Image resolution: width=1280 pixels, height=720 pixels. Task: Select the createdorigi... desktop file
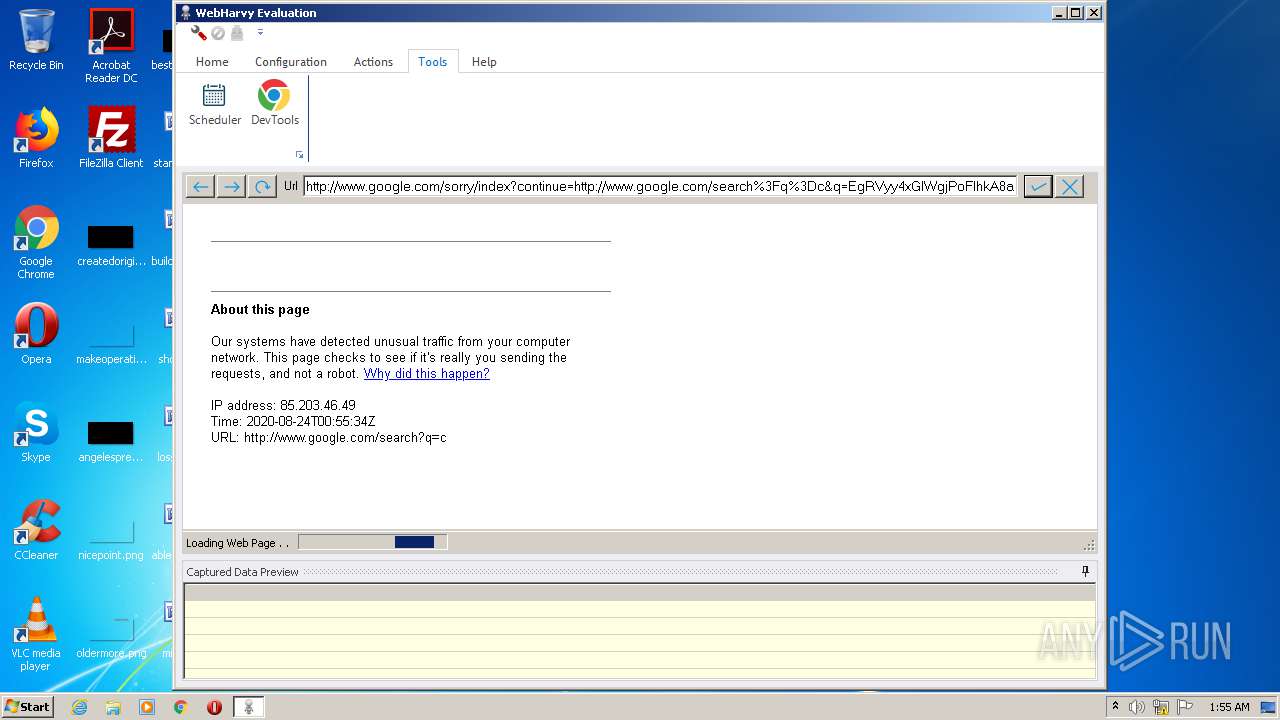point(111,245)
